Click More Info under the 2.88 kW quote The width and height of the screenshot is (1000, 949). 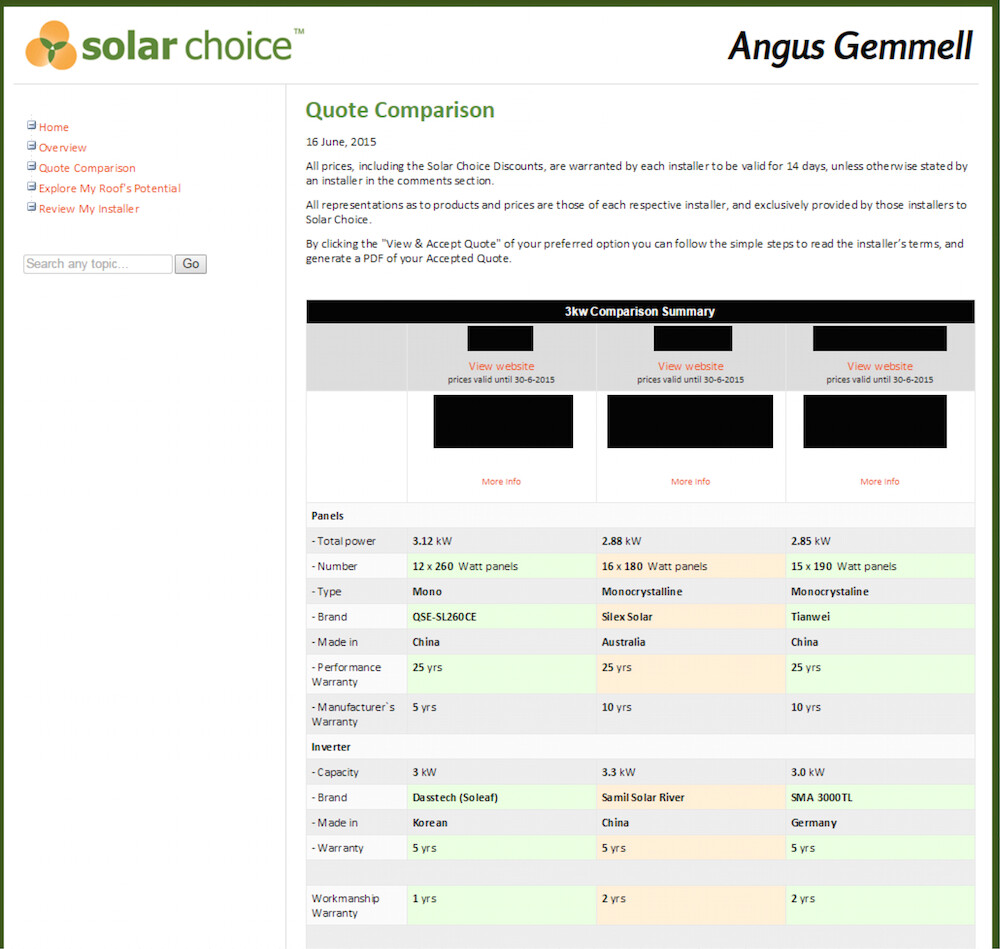[691, 482]
